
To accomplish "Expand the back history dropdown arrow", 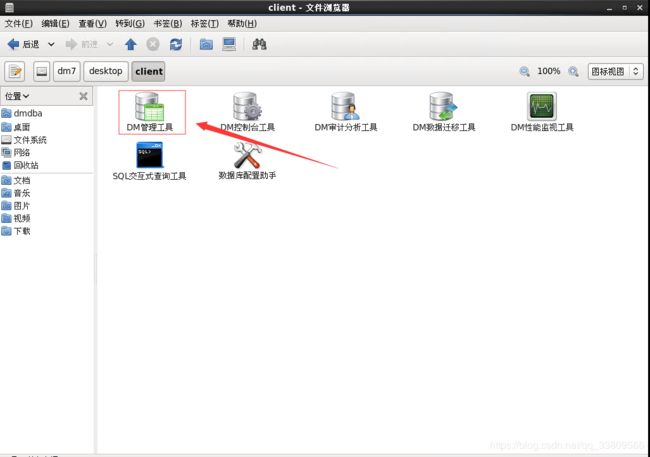I will 51,44.
